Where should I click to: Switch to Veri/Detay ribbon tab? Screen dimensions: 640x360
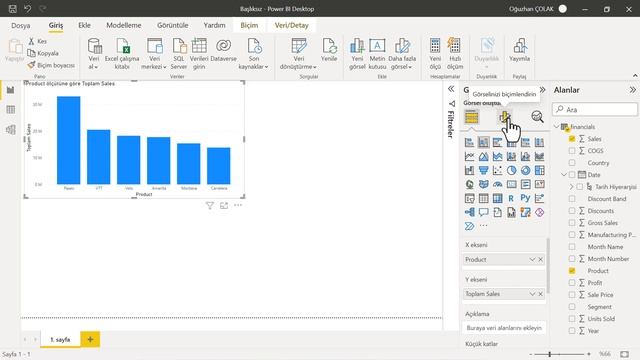[291, 25]
